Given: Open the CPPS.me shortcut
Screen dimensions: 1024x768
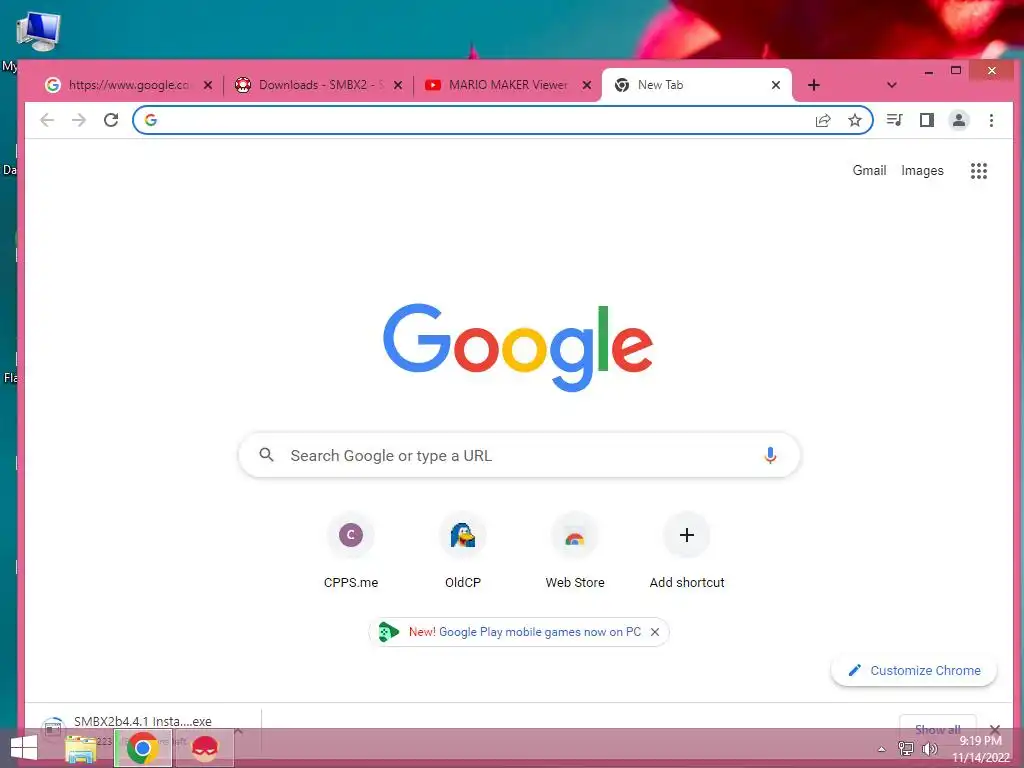Looking at the screenshot, I should point(351,551).
